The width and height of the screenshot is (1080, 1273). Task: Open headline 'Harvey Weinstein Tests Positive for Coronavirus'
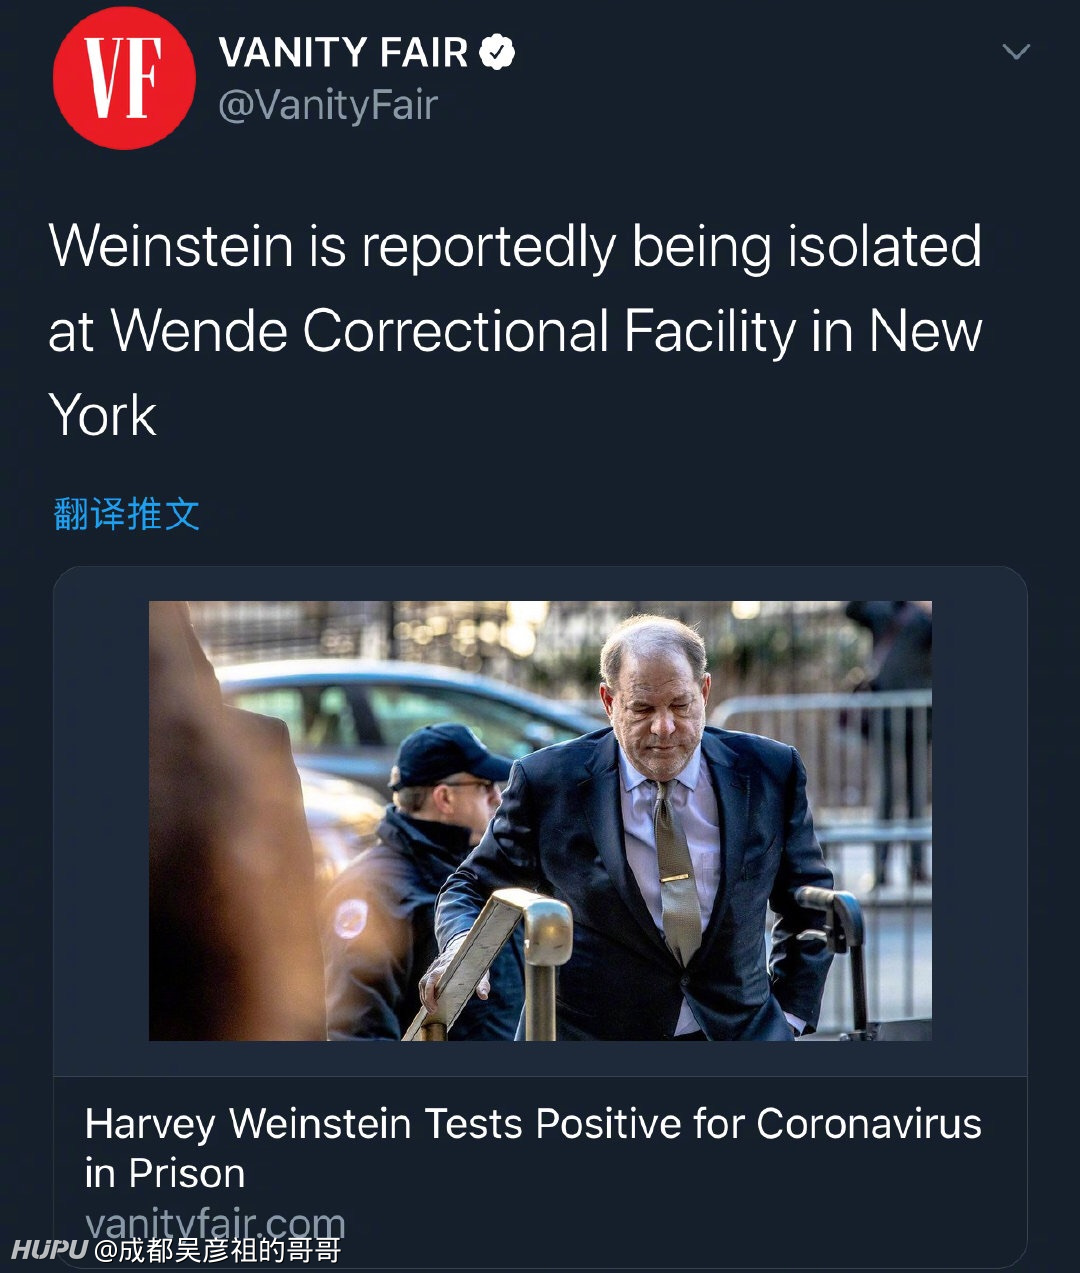533,1124
